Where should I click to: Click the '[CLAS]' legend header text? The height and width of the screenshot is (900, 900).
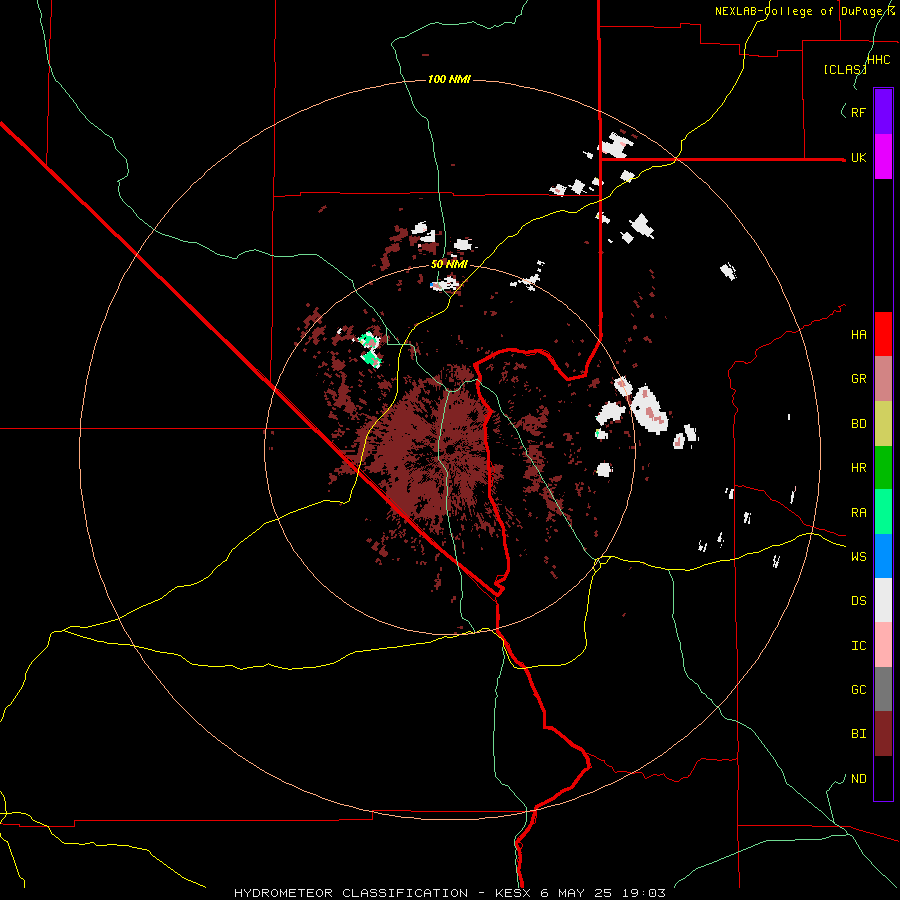coord(845,70)
